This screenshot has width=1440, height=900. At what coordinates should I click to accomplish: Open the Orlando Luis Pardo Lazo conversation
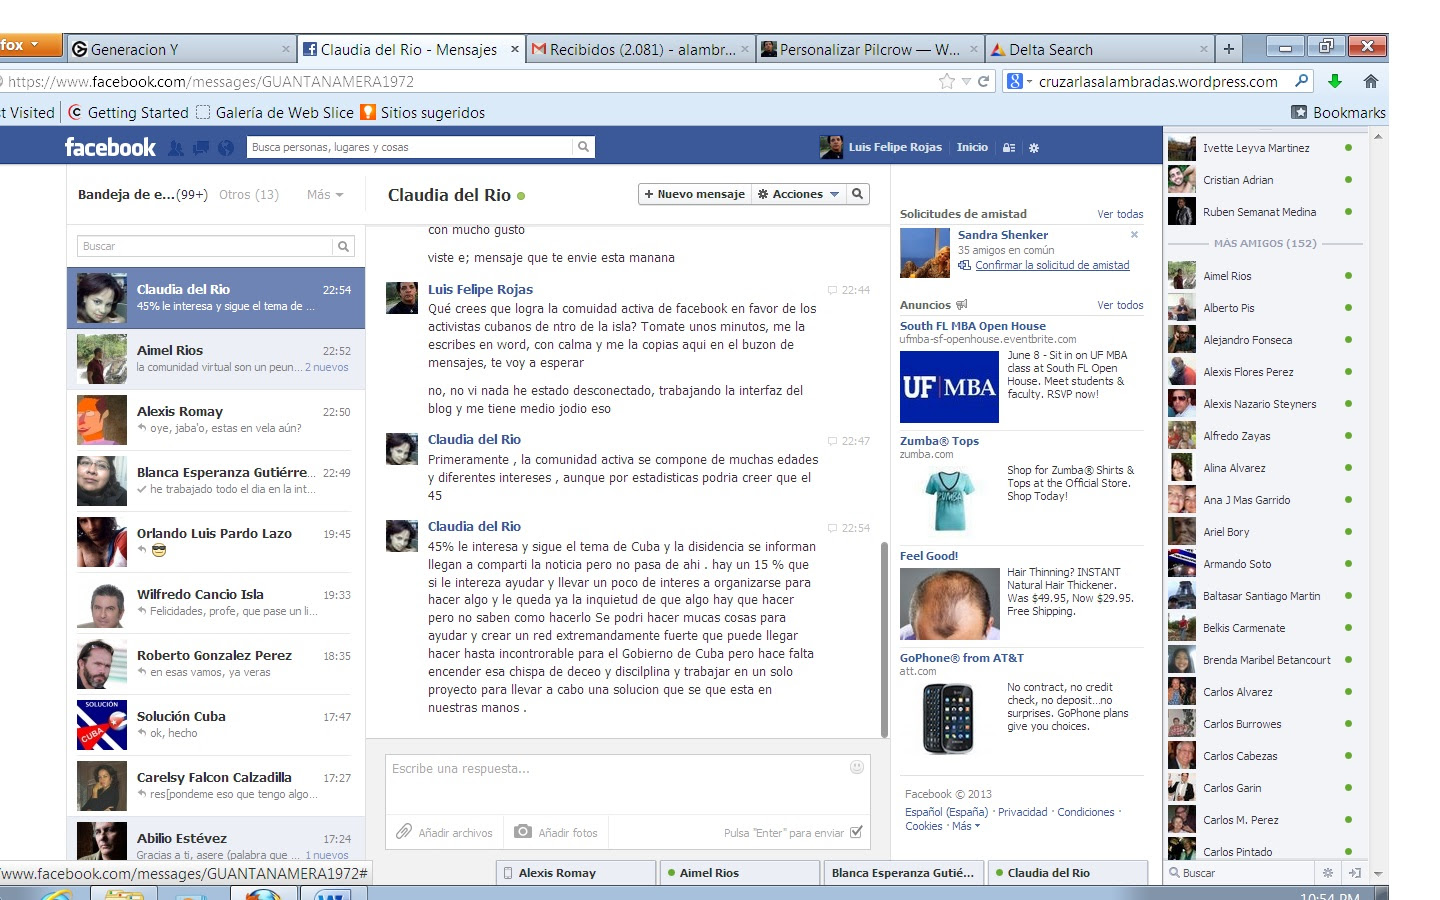[216, 541]
